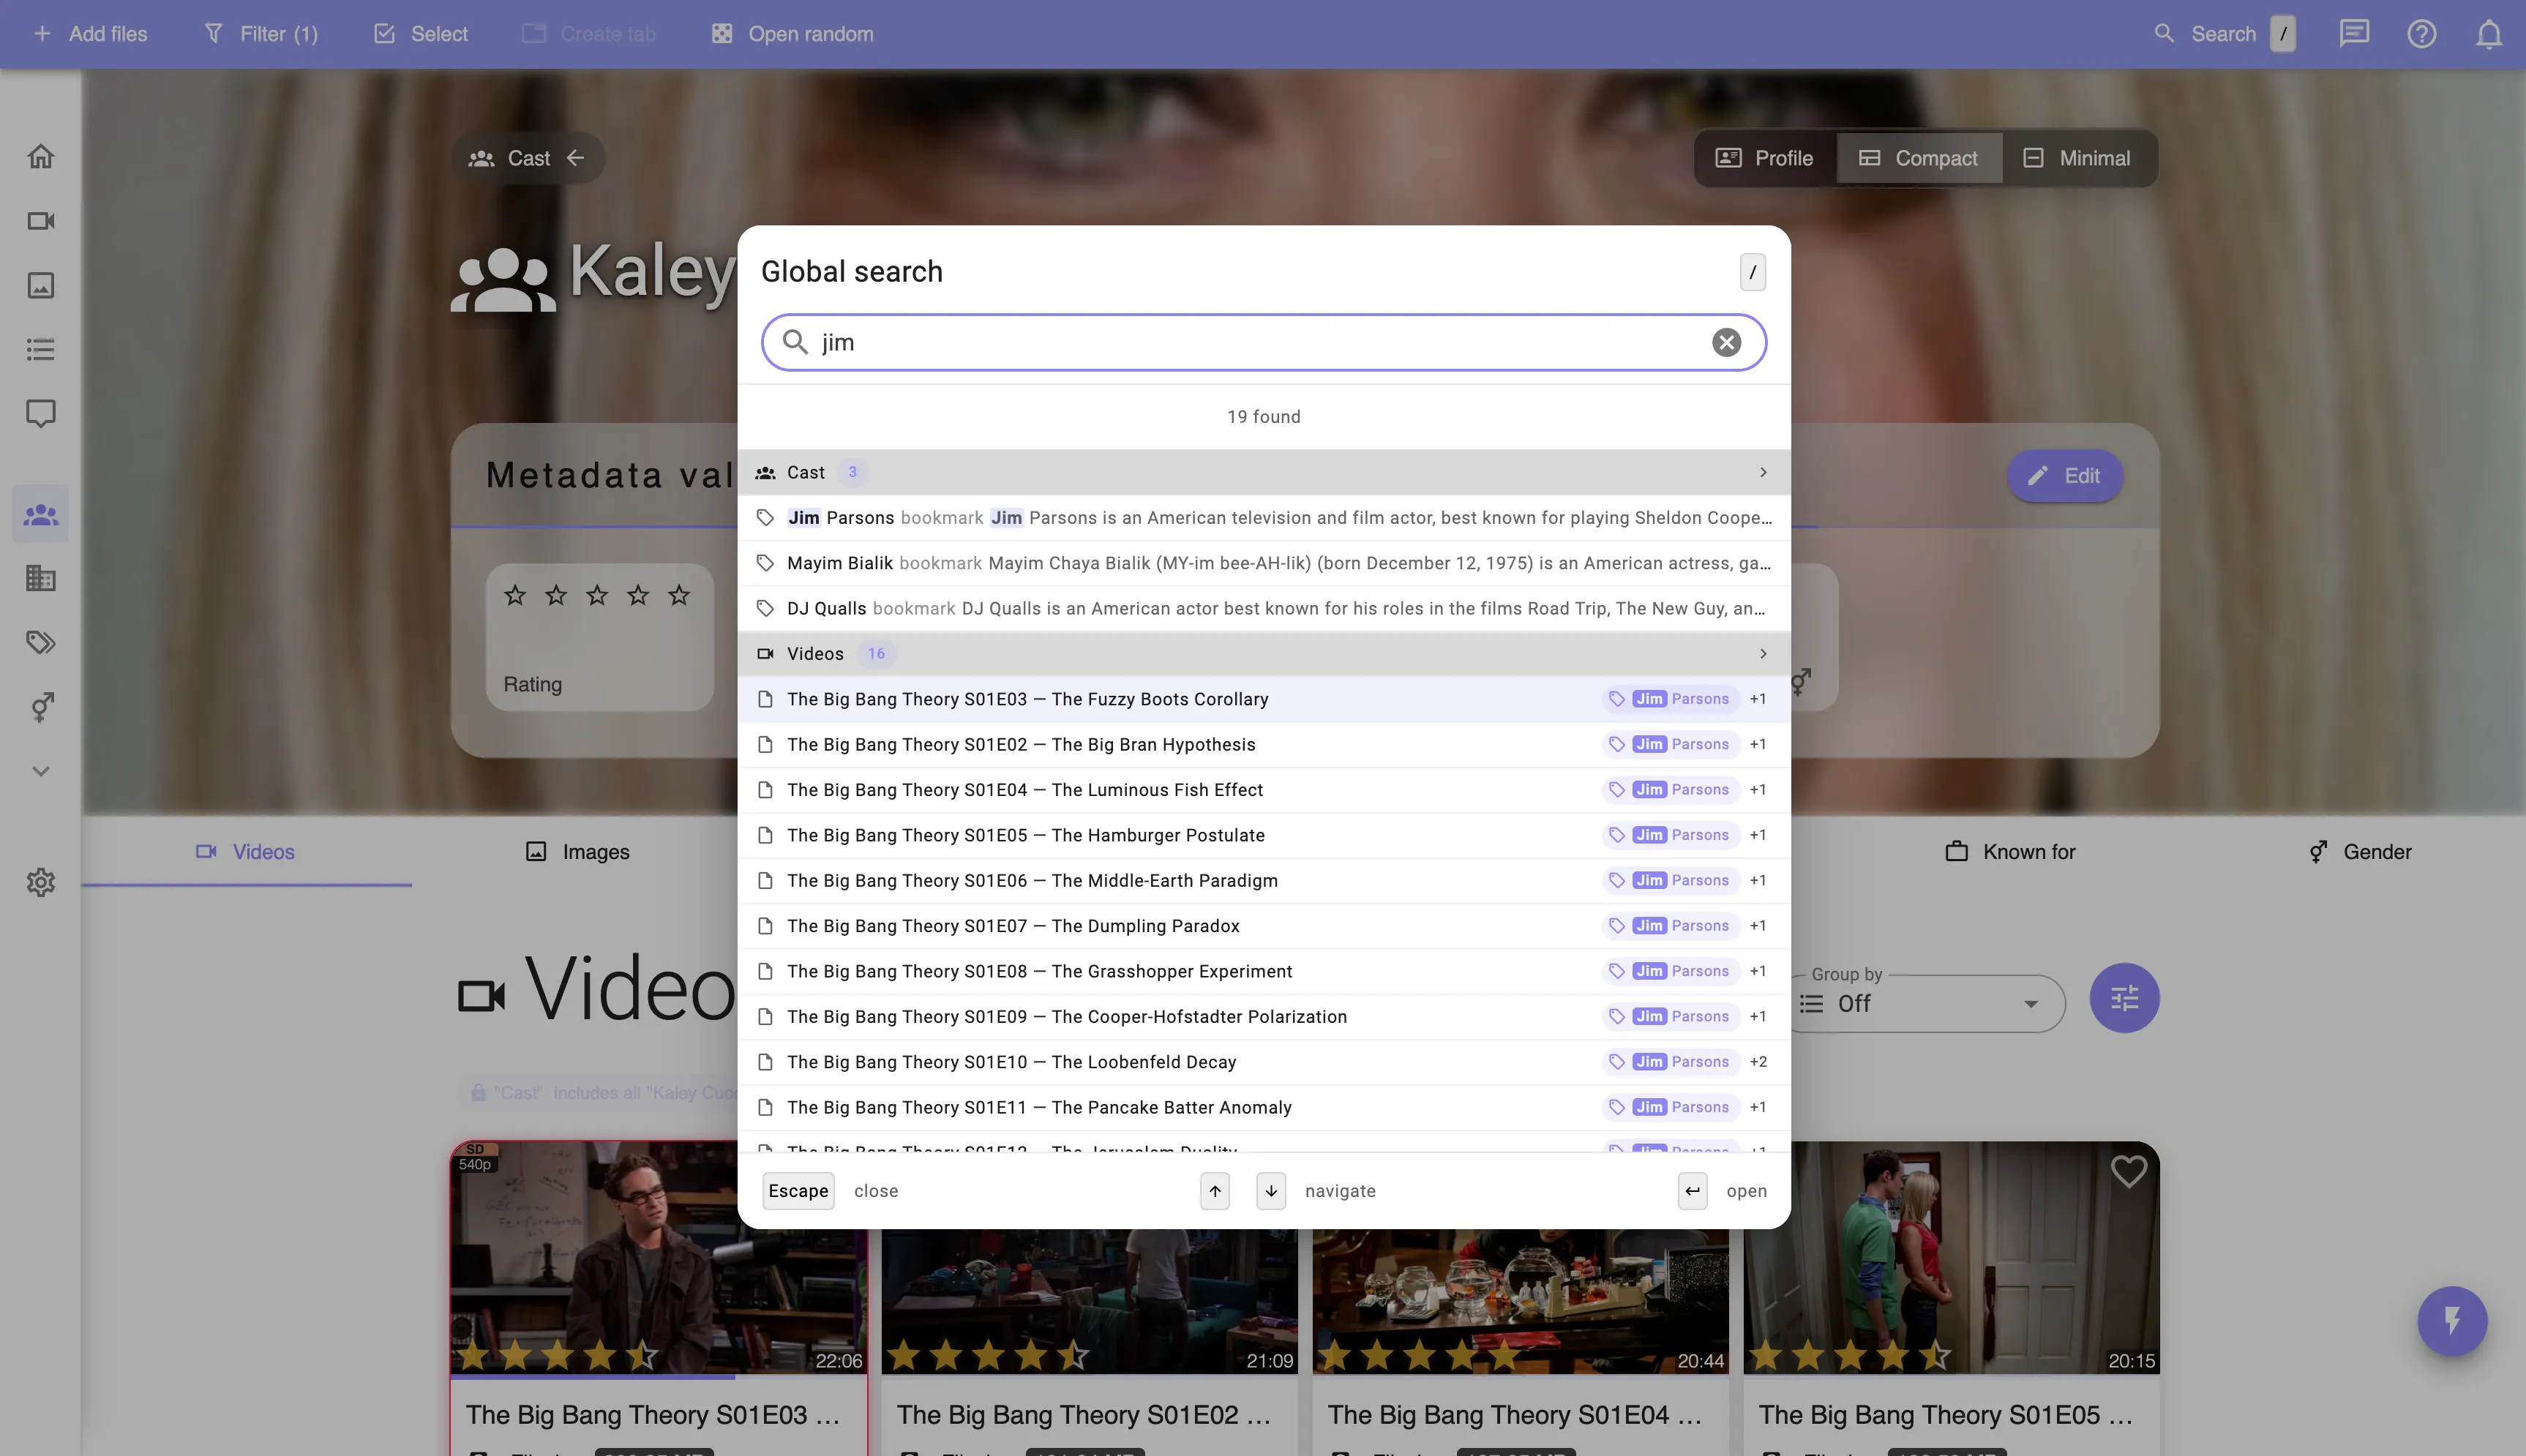Image resolution: width=2526 pixels, height=1456 pixels.
Task: Open Filter (1) in top bar
Action: click(x=261, y=34)
